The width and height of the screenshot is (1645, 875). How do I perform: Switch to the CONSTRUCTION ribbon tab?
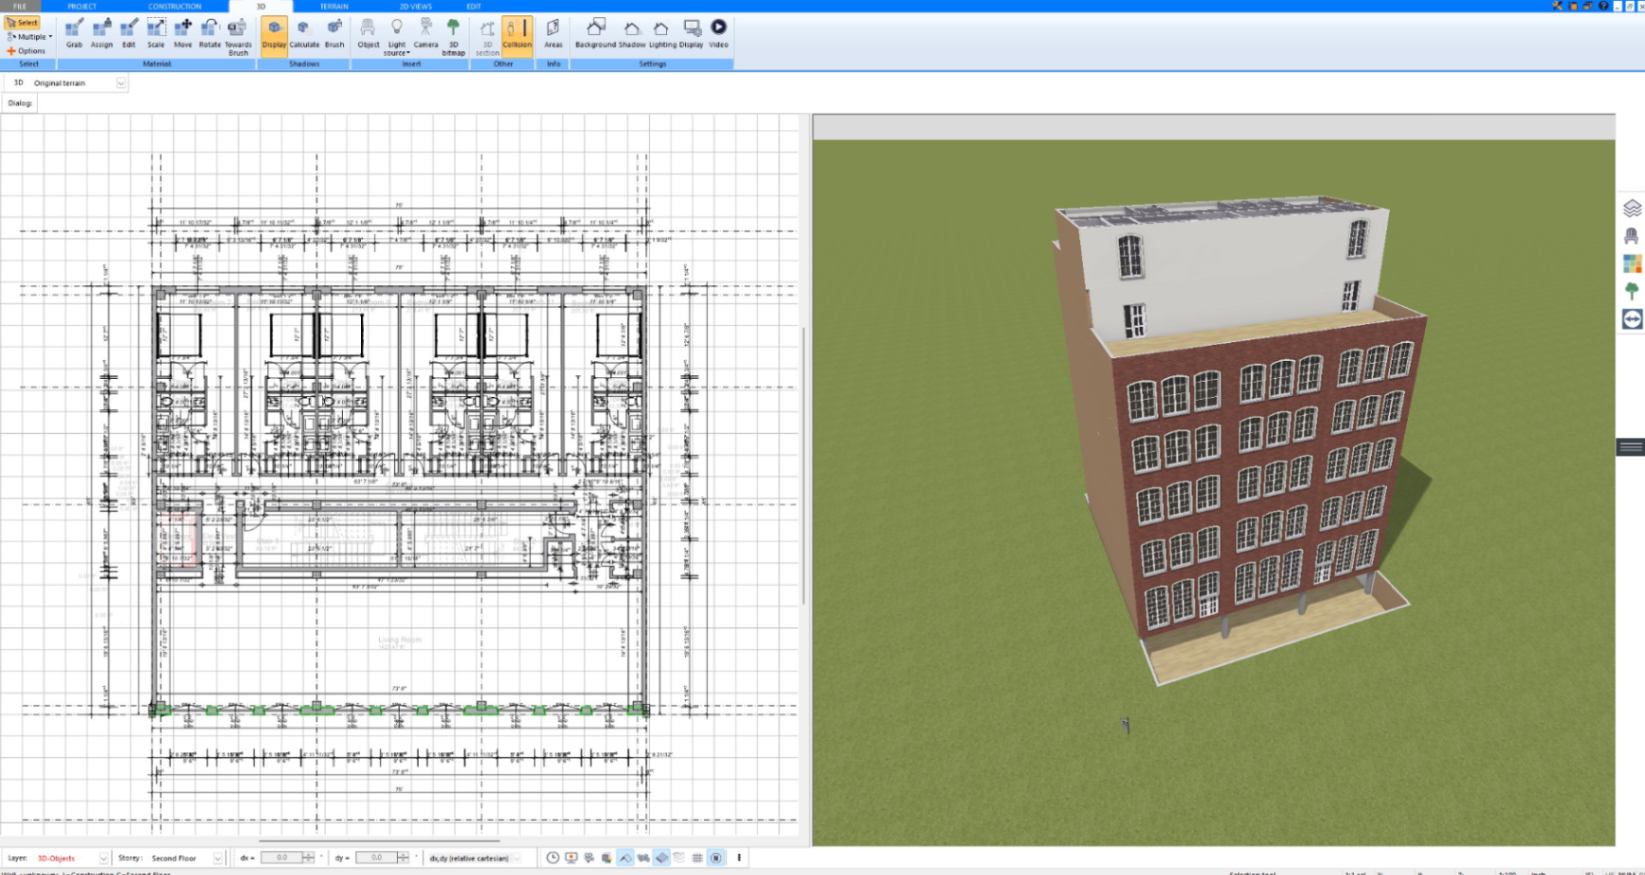175,6
